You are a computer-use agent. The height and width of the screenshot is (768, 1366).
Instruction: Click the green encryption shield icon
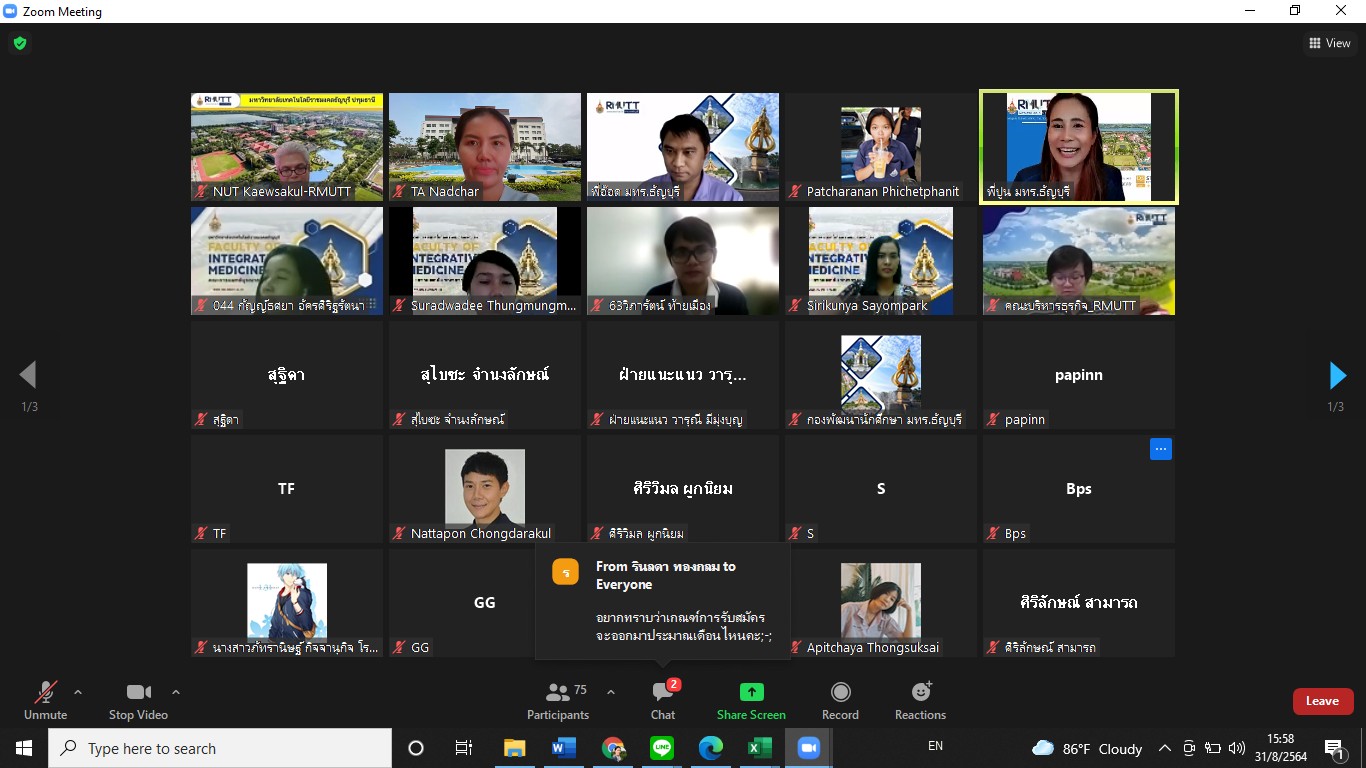tap(19, 43)
